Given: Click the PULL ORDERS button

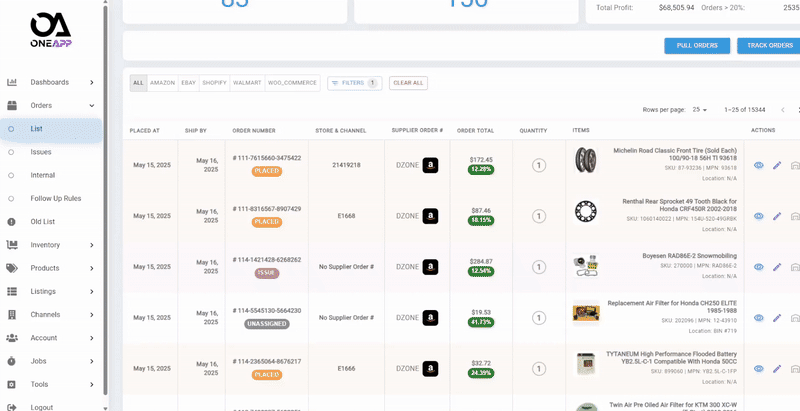Looking at the screenshot, I should click(x=697, y=45).
